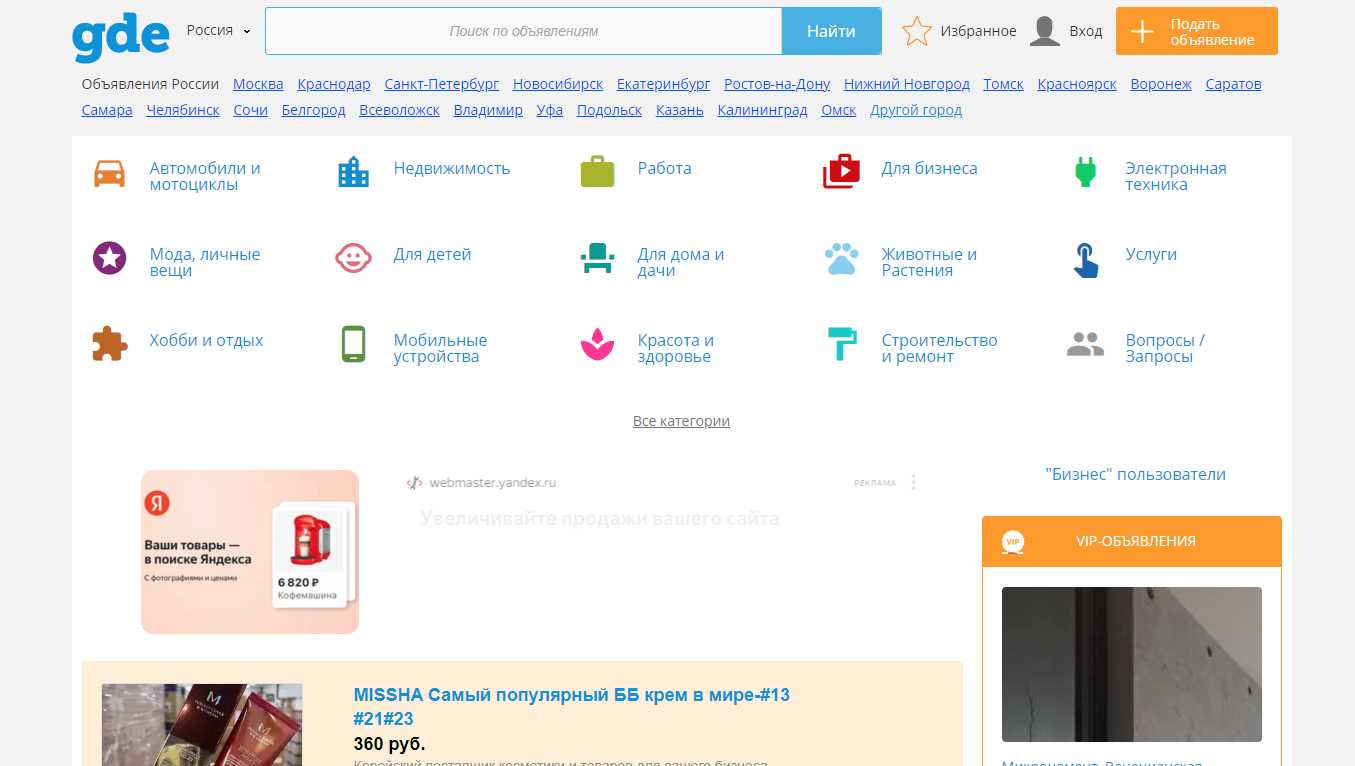The width and height of the screenshot is (1355, 766).
Task: Select the Калининград city link
Action: click(763, 110)
